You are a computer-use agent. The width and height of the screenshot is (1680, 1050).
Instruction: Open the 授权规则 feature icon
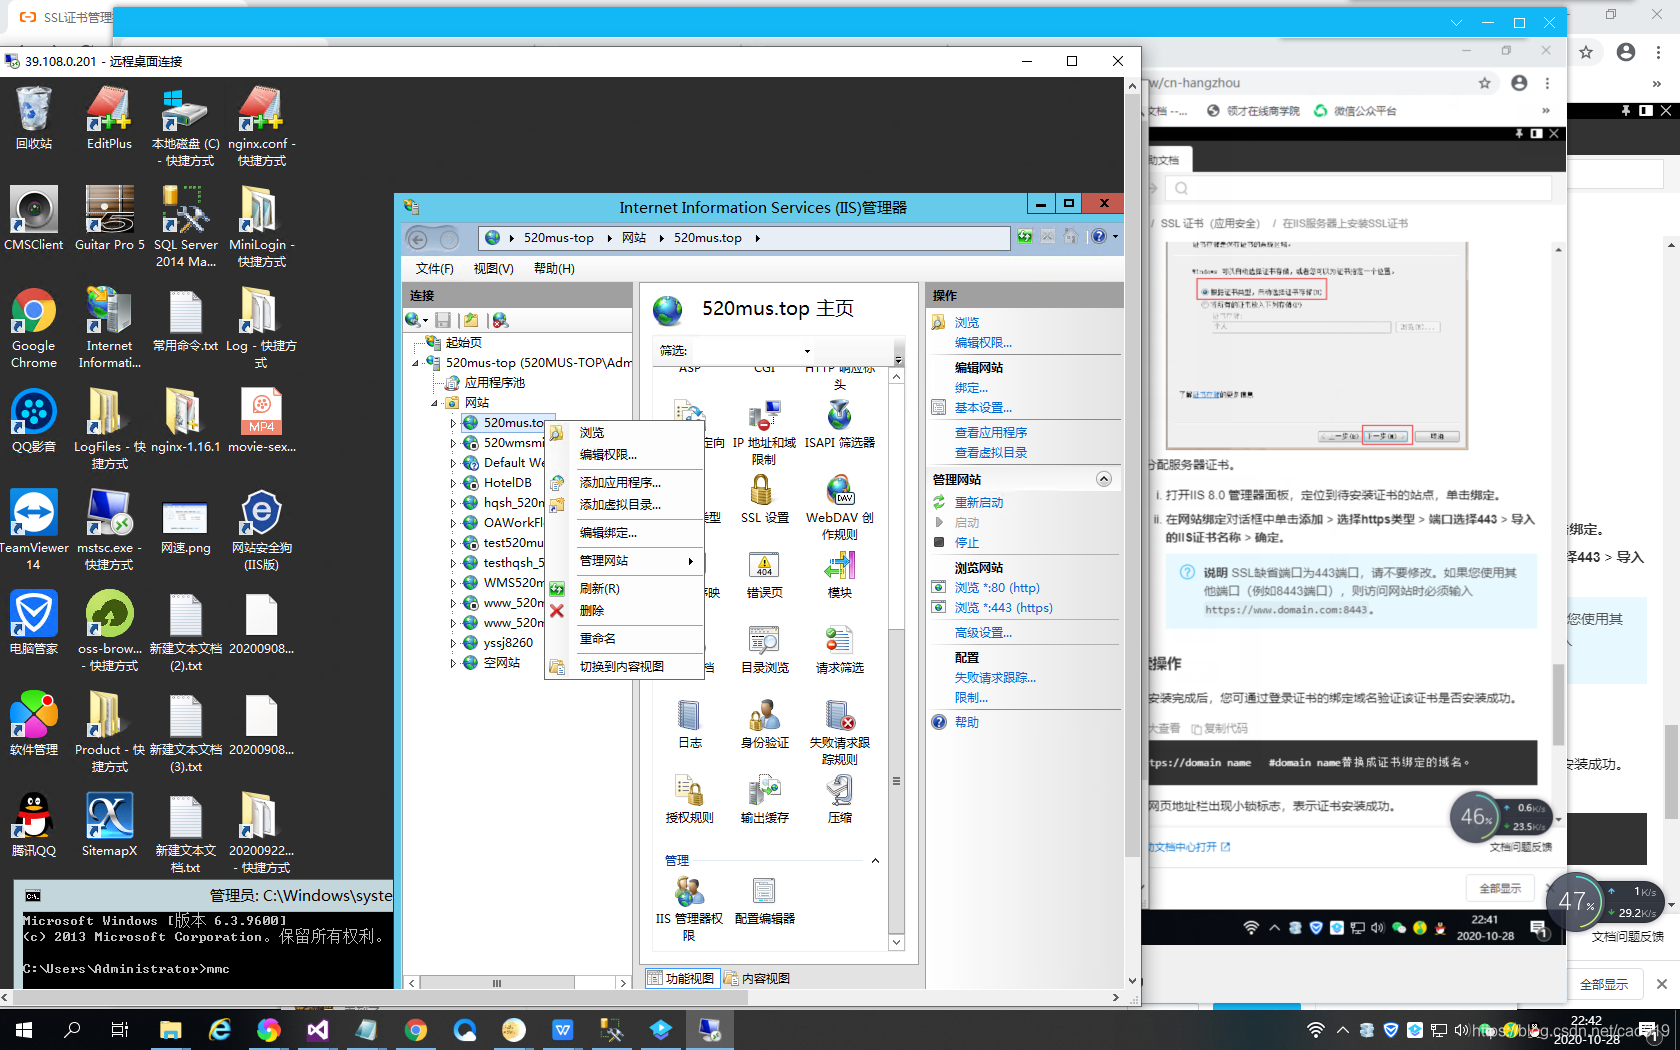click(689, 799)
